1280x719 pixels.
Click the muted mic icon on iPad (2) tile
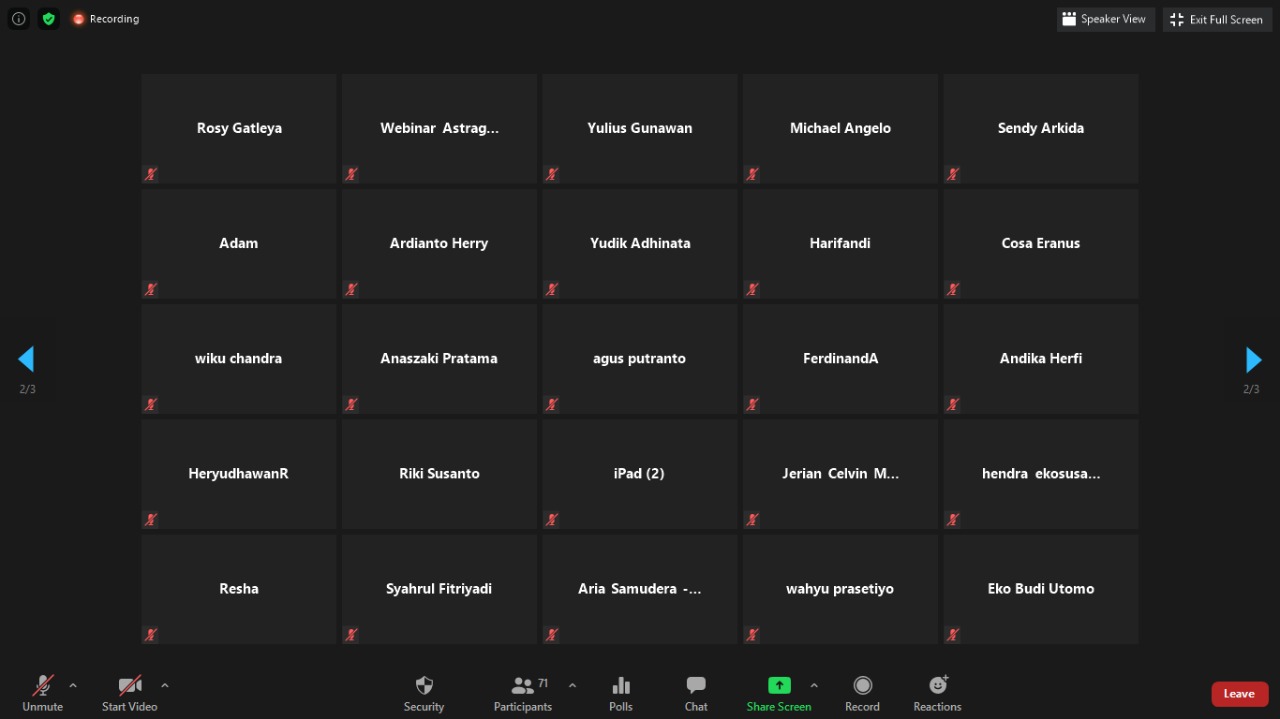[552, 519]
